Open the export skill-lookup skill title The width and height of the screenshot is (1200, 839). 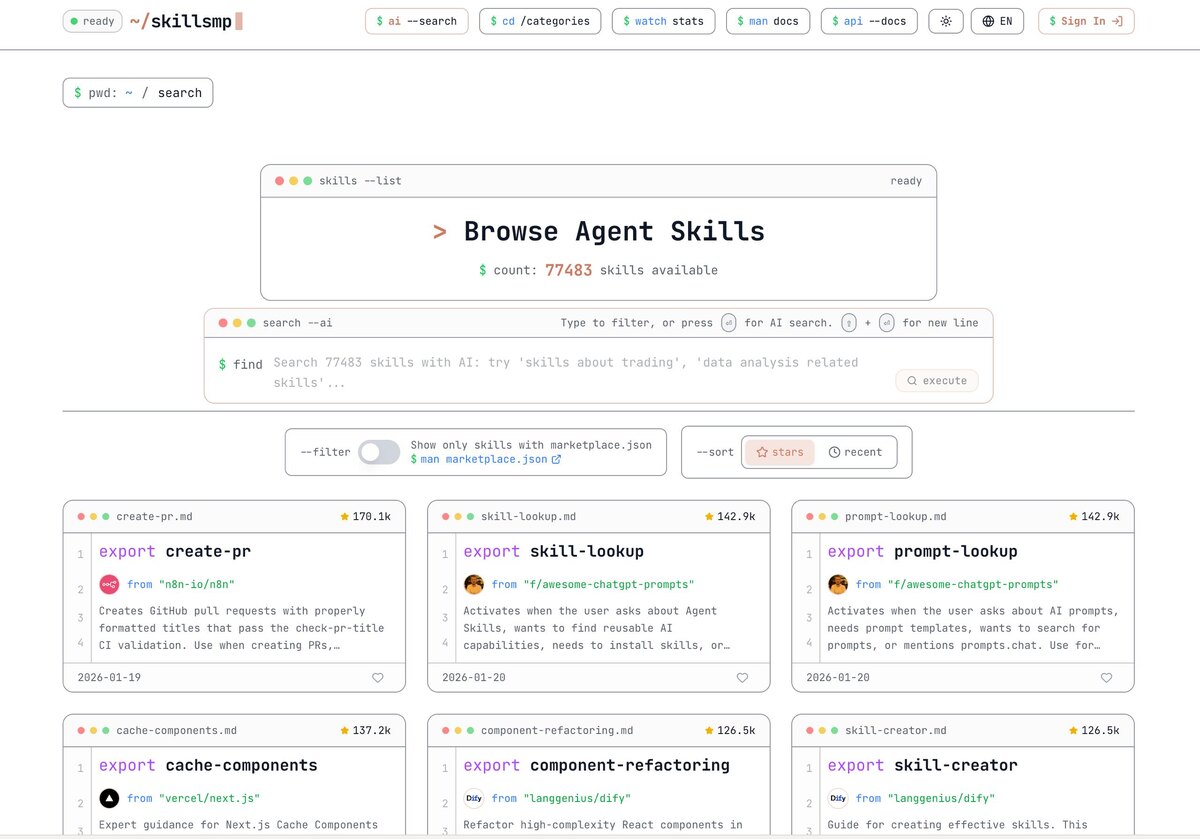(553, 551)
